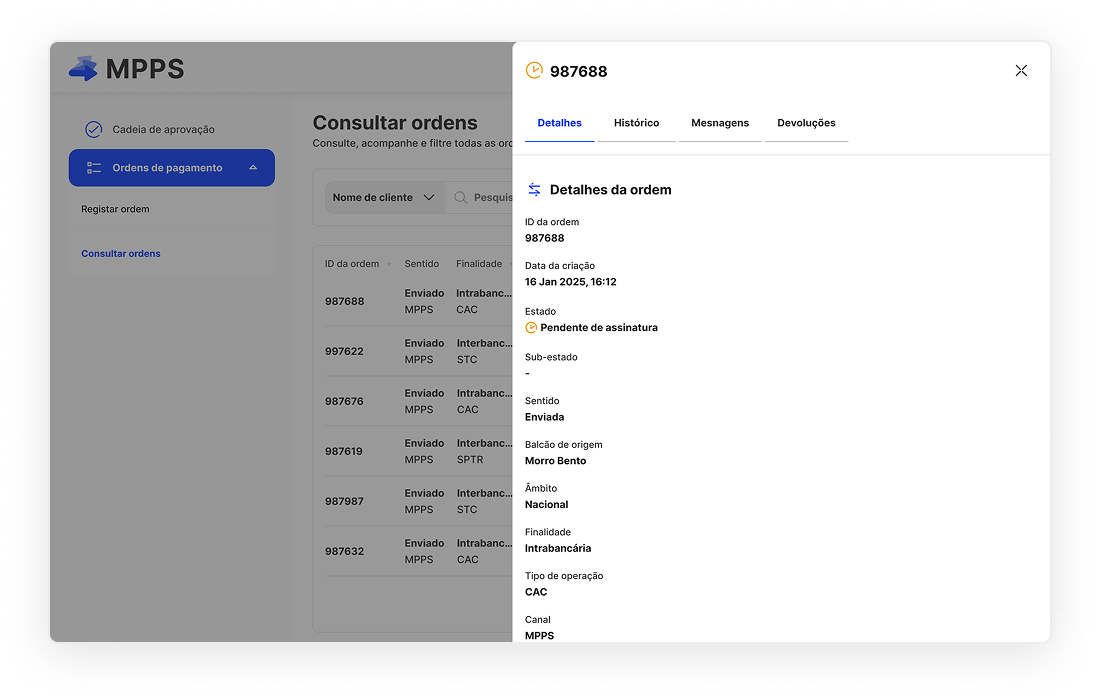
Task: Click the clock icon beside order 987688 title
Action: [x=534, y=70]
